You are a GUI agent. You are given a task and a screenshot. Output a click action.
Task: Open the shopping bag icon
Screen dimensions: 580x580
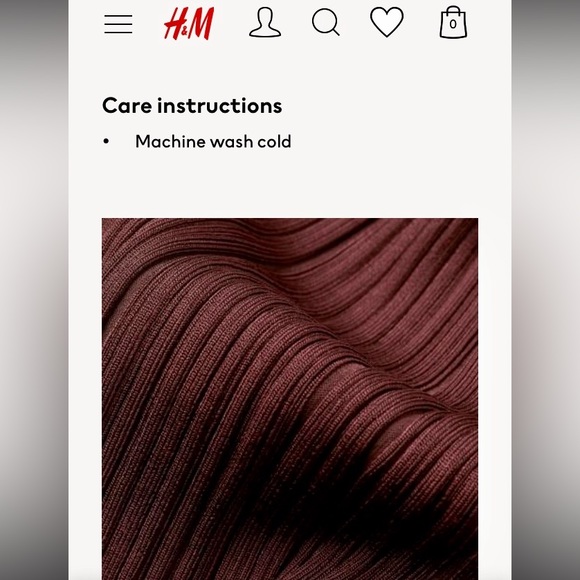(453, 22)
